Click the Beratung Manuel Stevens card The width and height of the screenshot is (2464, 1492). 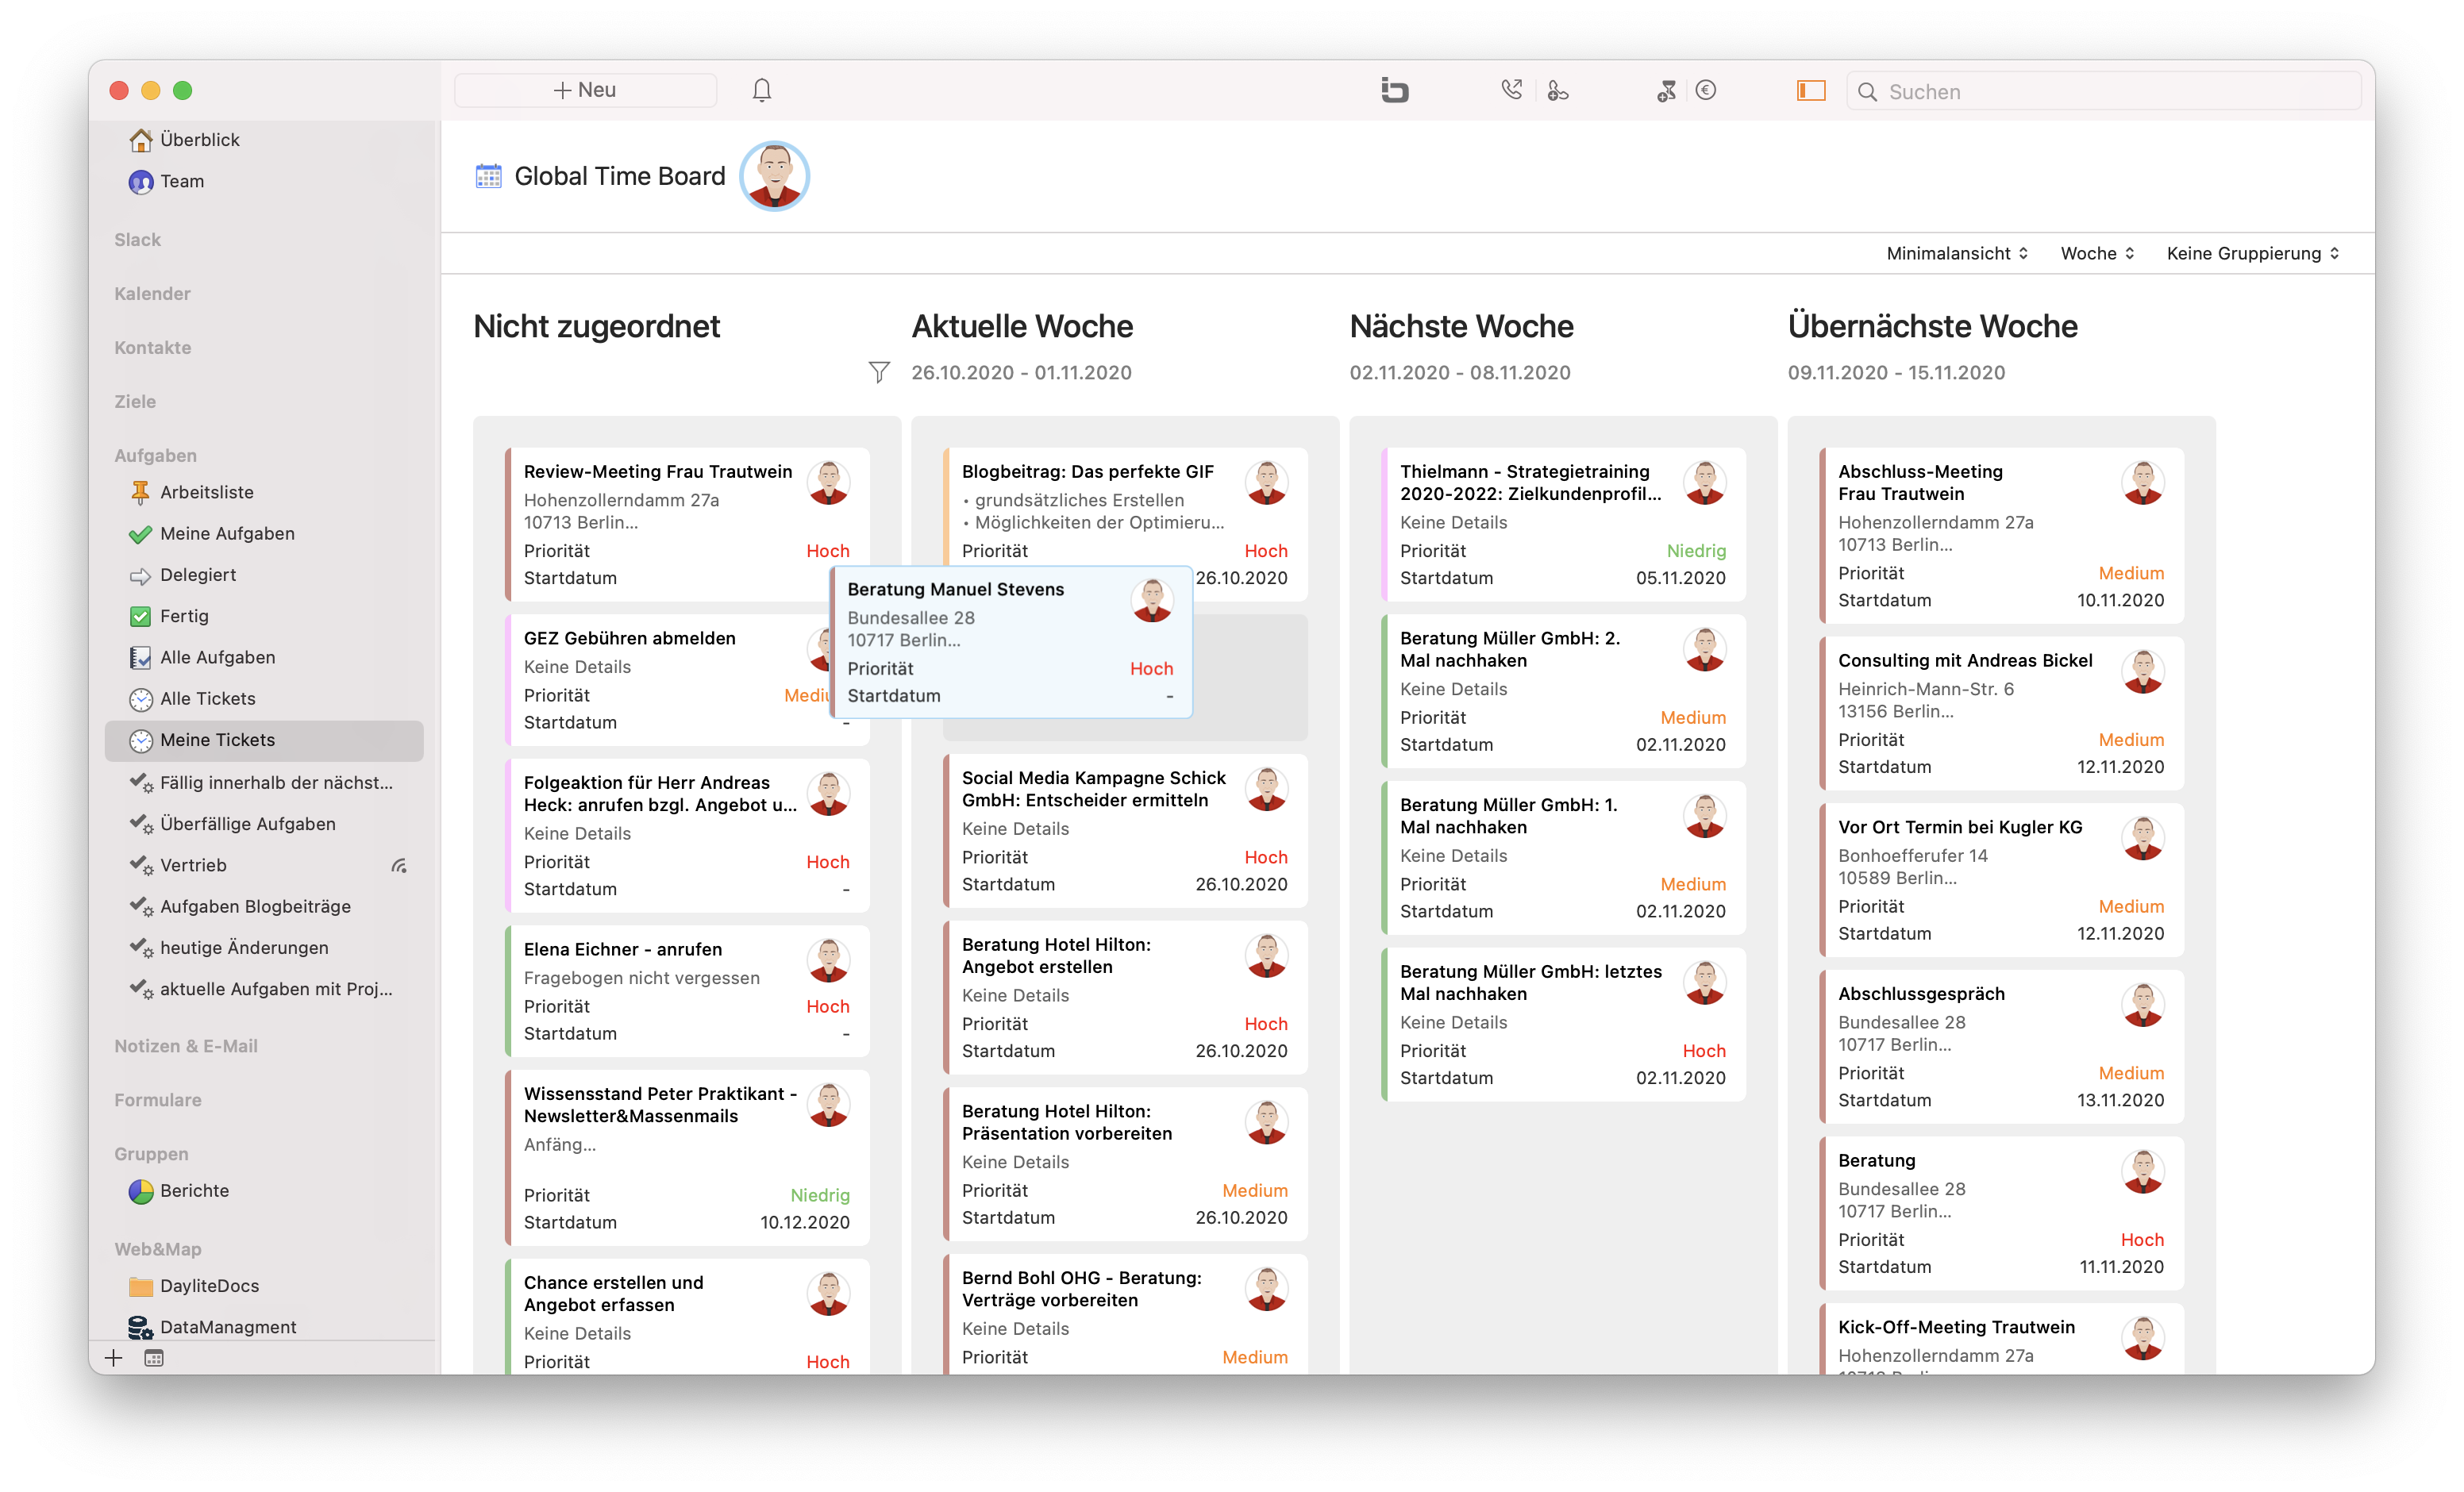pyautogui.click(x=1011, y=642)
